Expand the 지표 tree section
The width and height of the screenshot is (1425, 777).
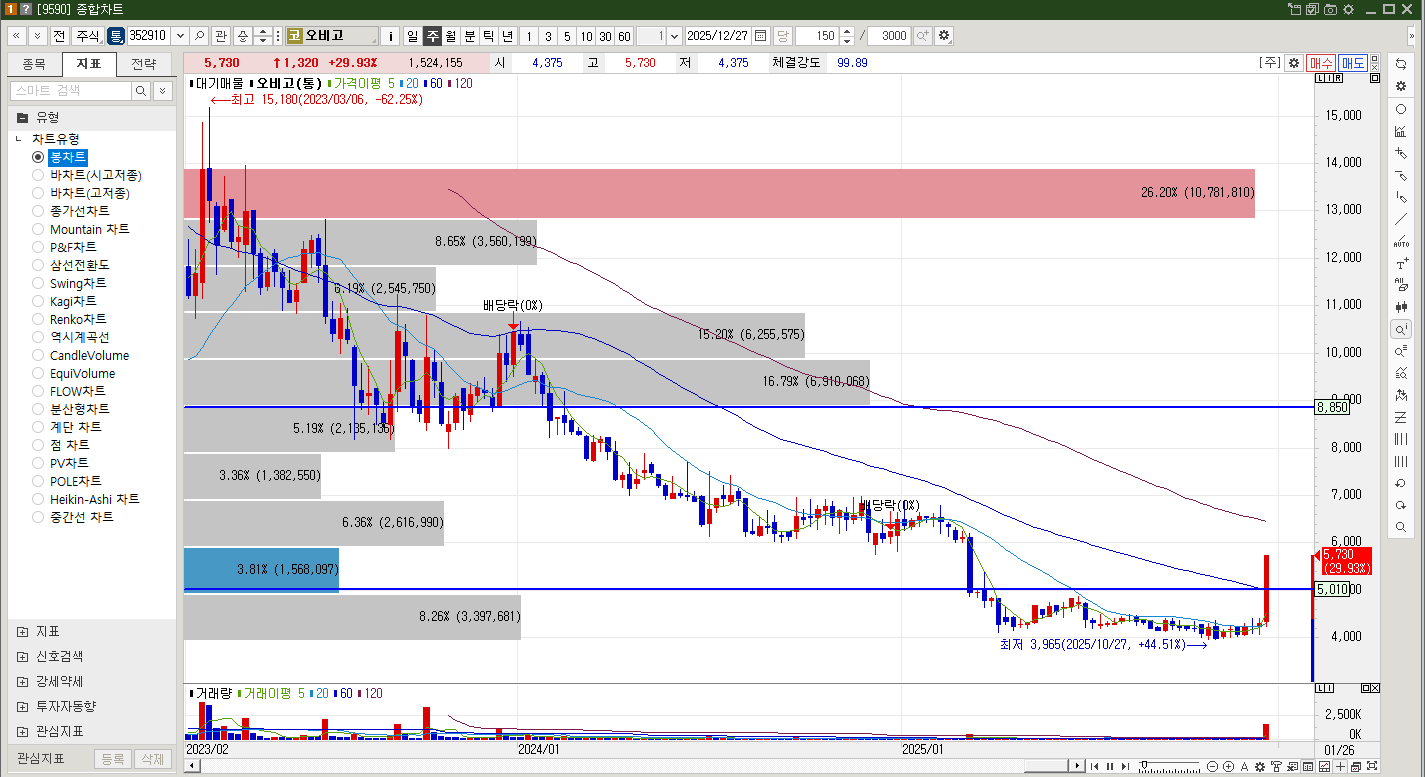click(x=22, y=631)
